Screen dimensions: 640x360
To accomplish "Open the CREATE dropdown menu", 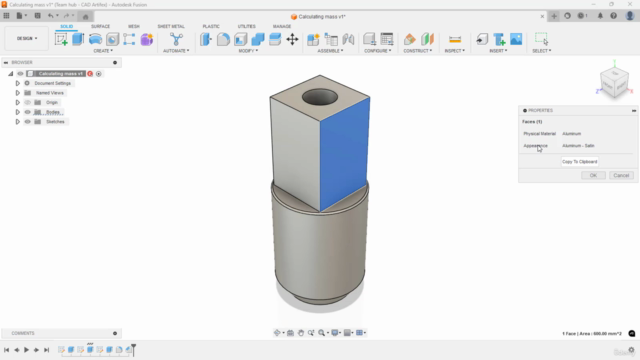I will pyautogui.click(x=103, y=51).
